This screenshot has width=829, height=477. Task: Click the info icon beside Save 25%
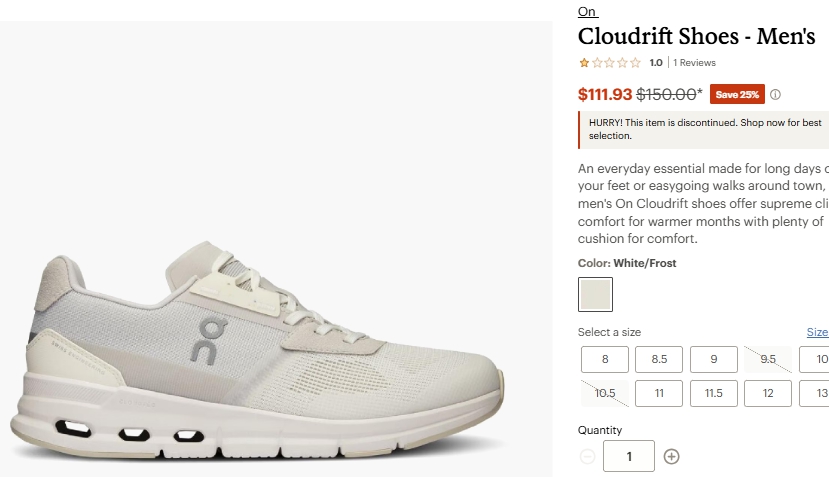tap(775, 95)
